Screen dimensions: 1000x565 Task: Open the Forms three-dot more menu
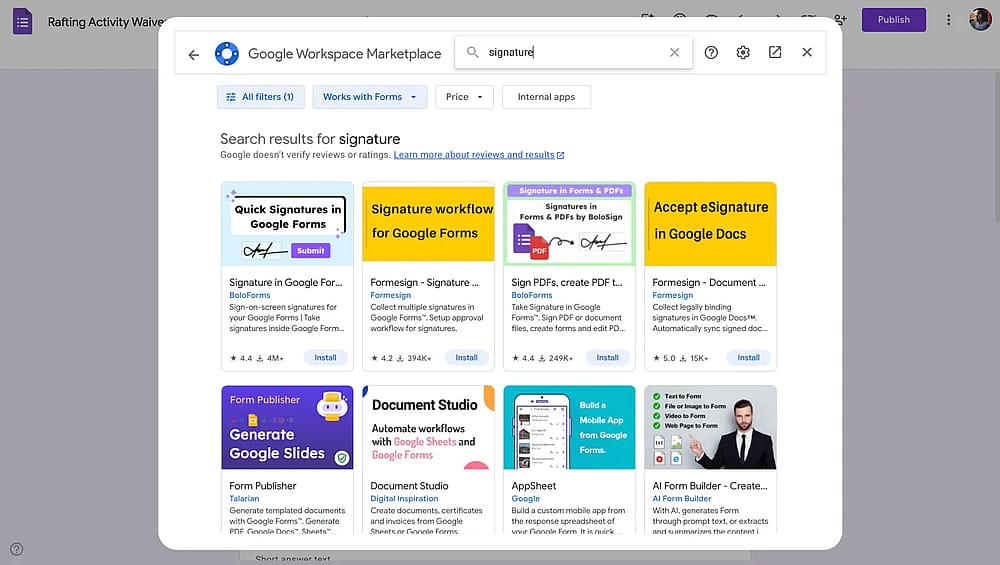click(x=948, y=20)
